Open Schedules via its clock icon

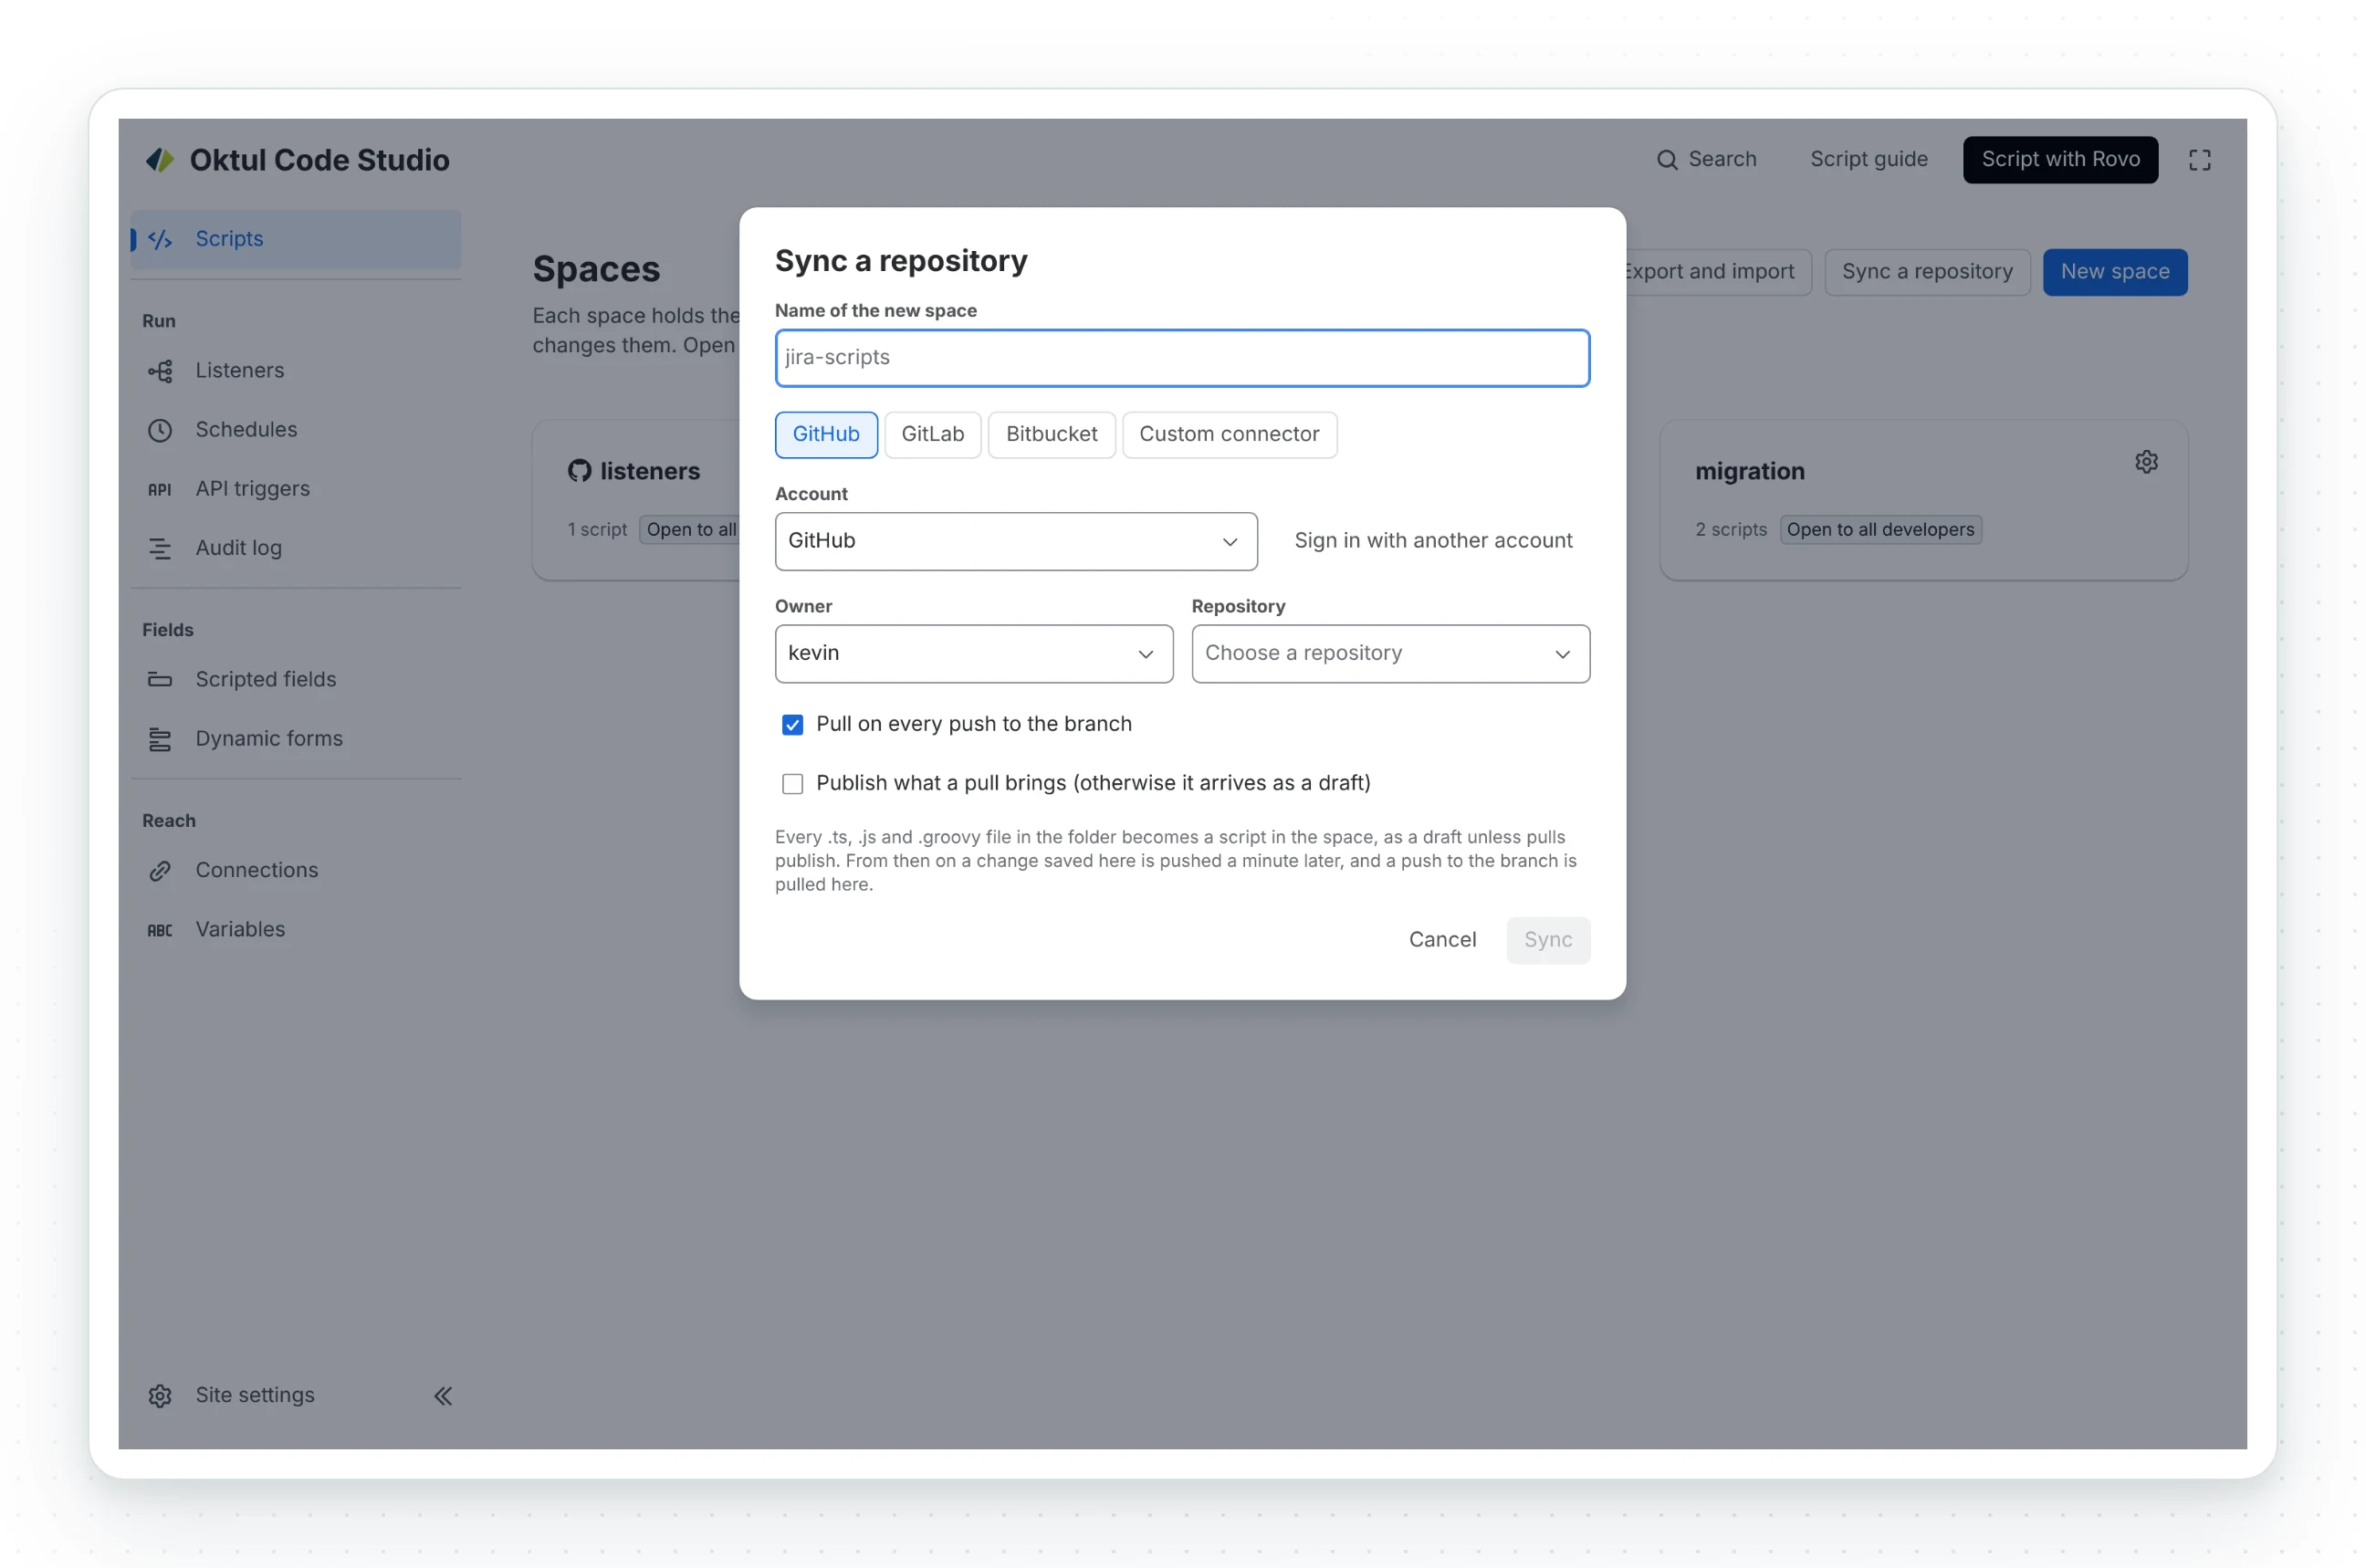point(160,430)
